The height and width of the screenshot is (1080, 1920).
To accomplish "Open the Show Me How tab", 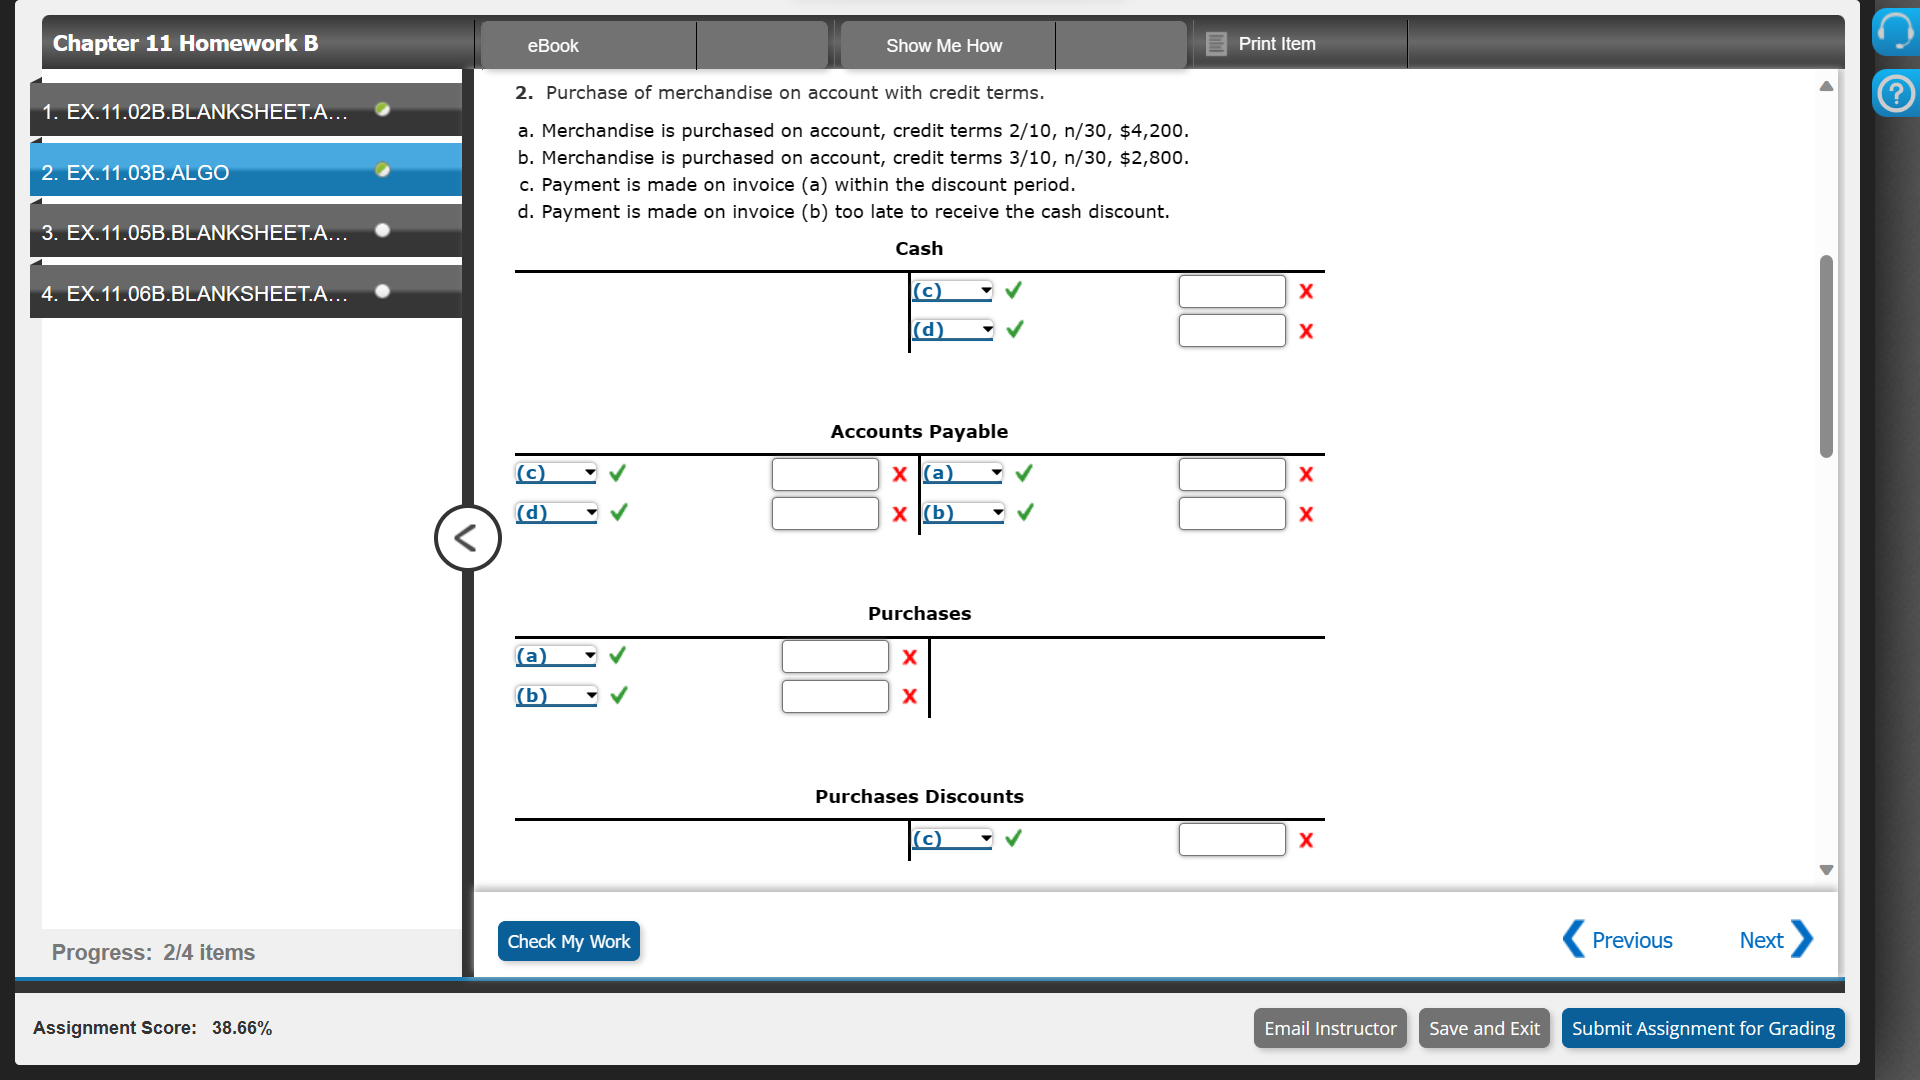I will (943, 45).
